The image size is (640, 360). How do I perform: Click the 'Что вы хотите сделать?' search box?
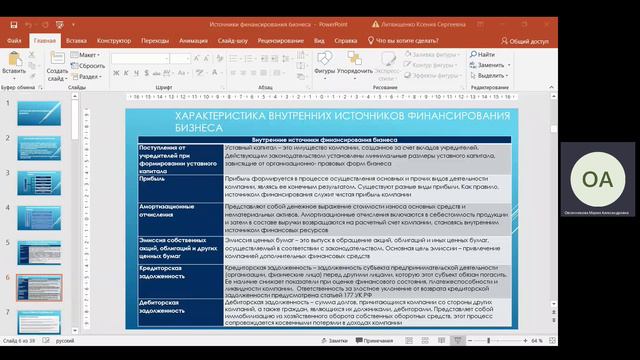(403, 41)
